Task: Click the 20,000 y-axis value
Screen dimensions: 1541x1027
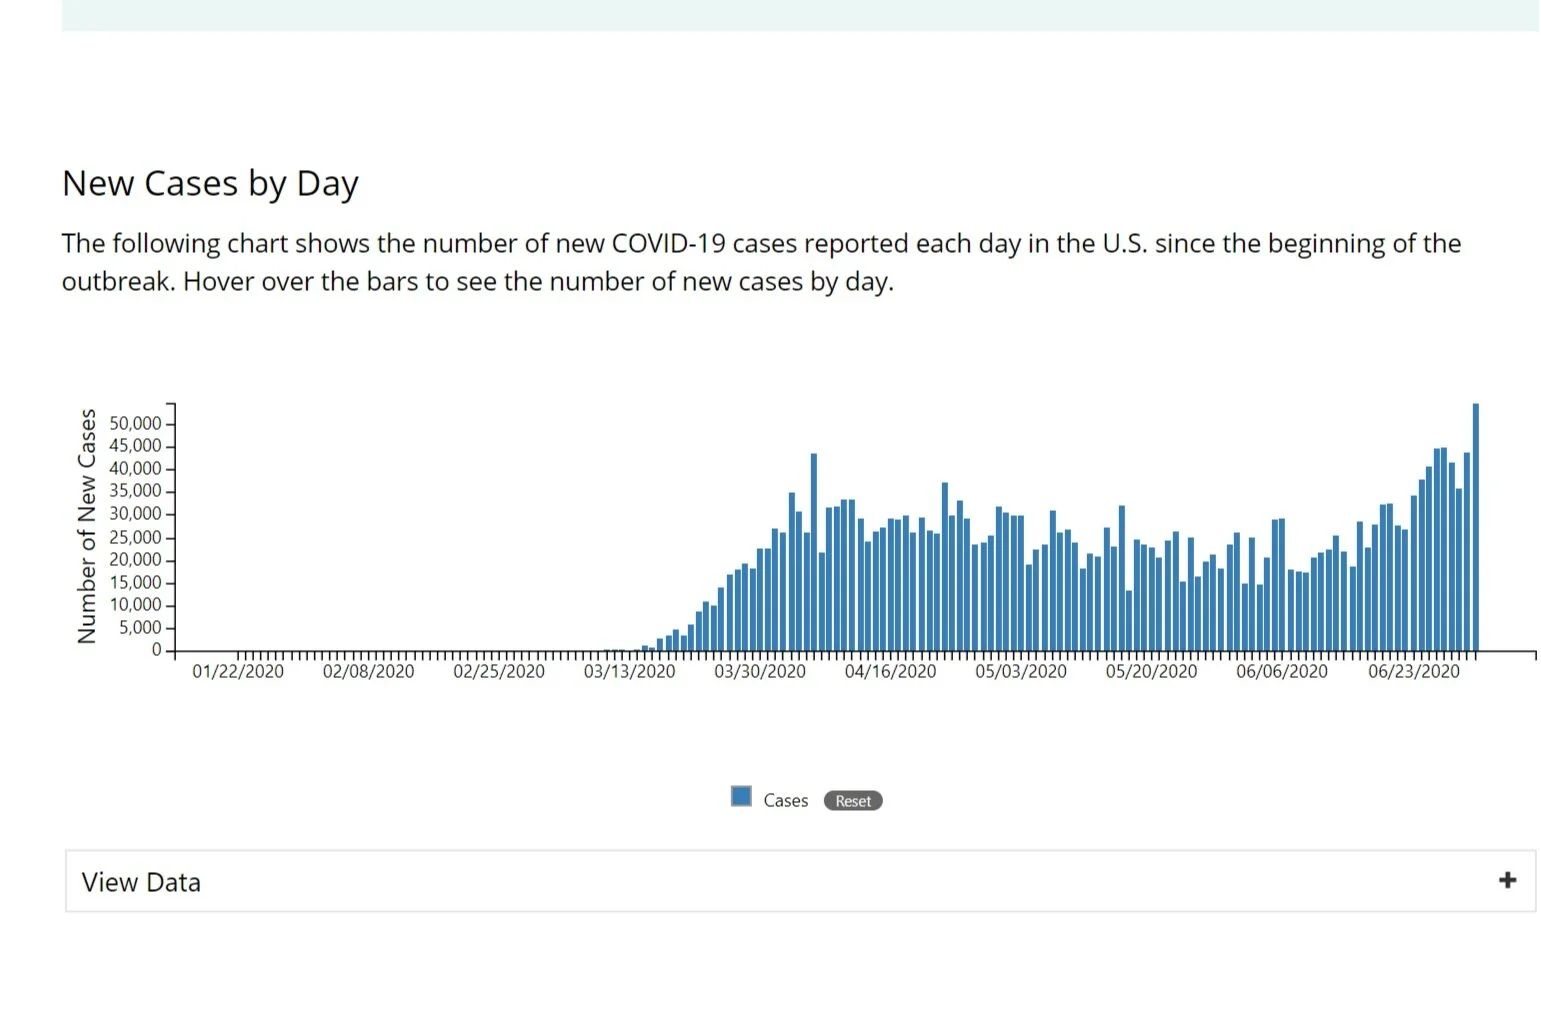Action: [x=135, y=560]
